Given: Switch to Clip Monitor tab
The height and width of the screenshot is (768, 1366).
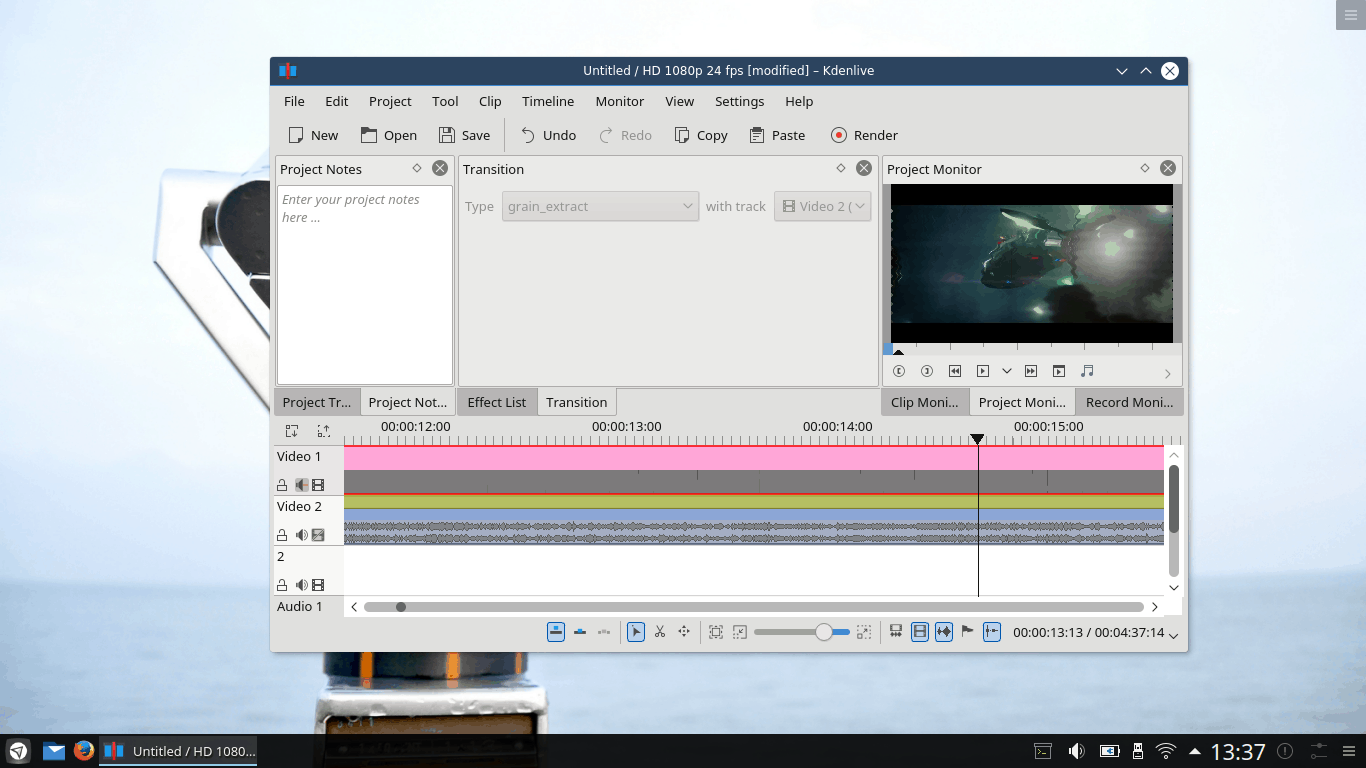Looking at the screenshot, I should pyautogui.click(x=925, y=402).
